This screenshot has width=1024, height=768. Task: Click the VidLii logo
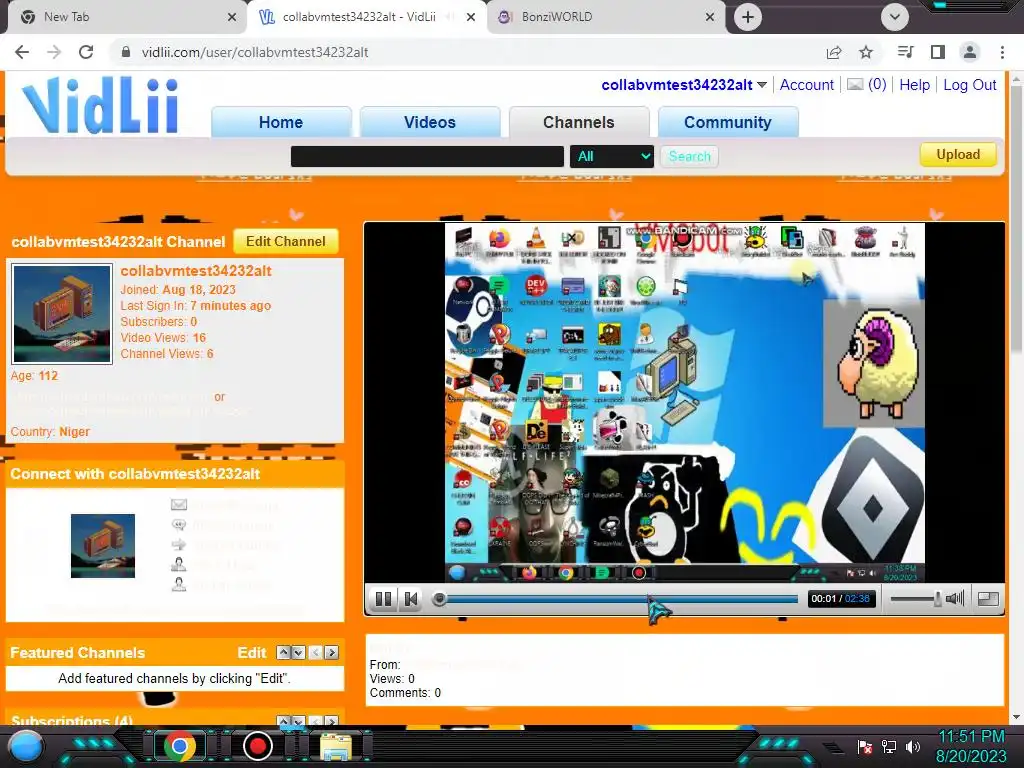(100, 106)
